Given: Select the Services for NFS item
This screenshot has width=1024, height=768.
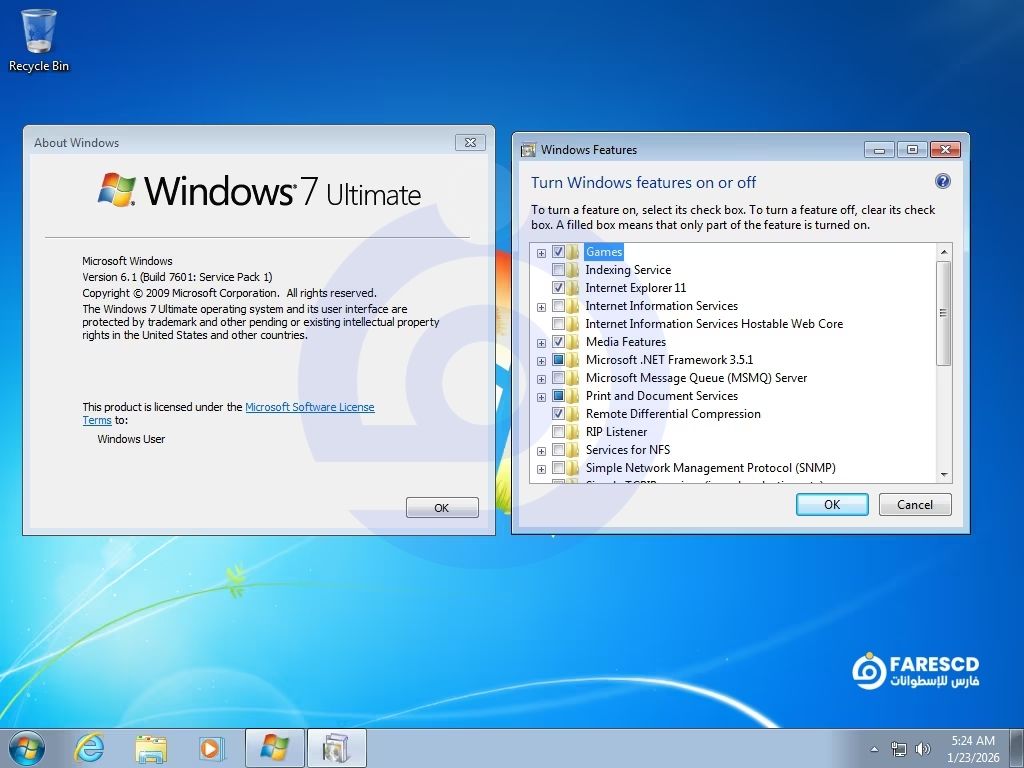Looking at the screenshot, I should point(627,450).
